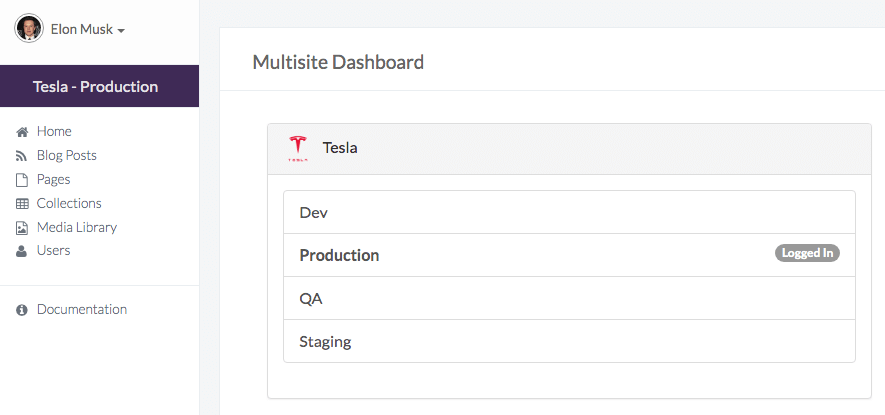Select the Staging environment row
This screenshot has width=885, height=415.
(x=569, y=341)
